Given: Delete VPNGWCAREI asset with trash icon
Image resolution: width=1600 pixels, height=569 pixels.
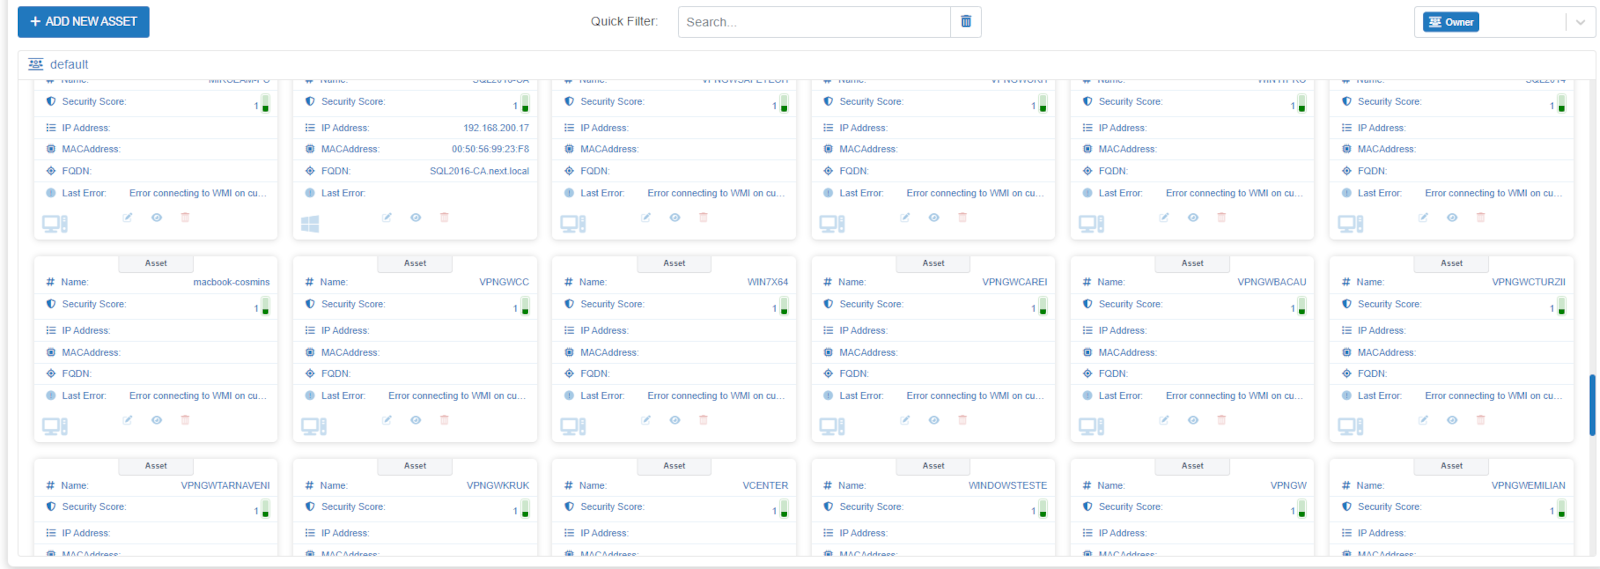Looking at the screenshot, I should tap(963, 420).
